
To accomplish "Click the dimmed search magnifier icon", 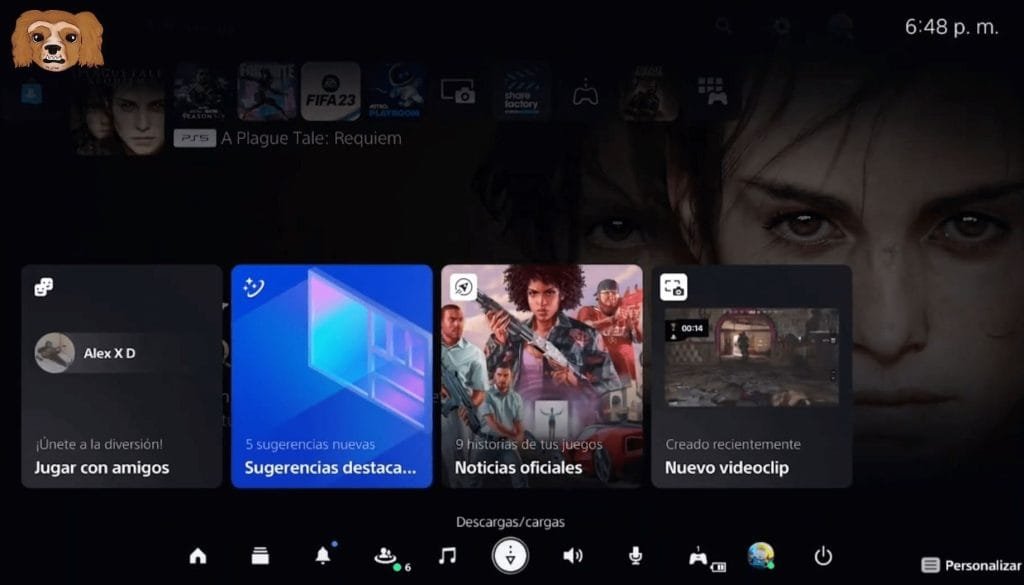I will (724, 26).
